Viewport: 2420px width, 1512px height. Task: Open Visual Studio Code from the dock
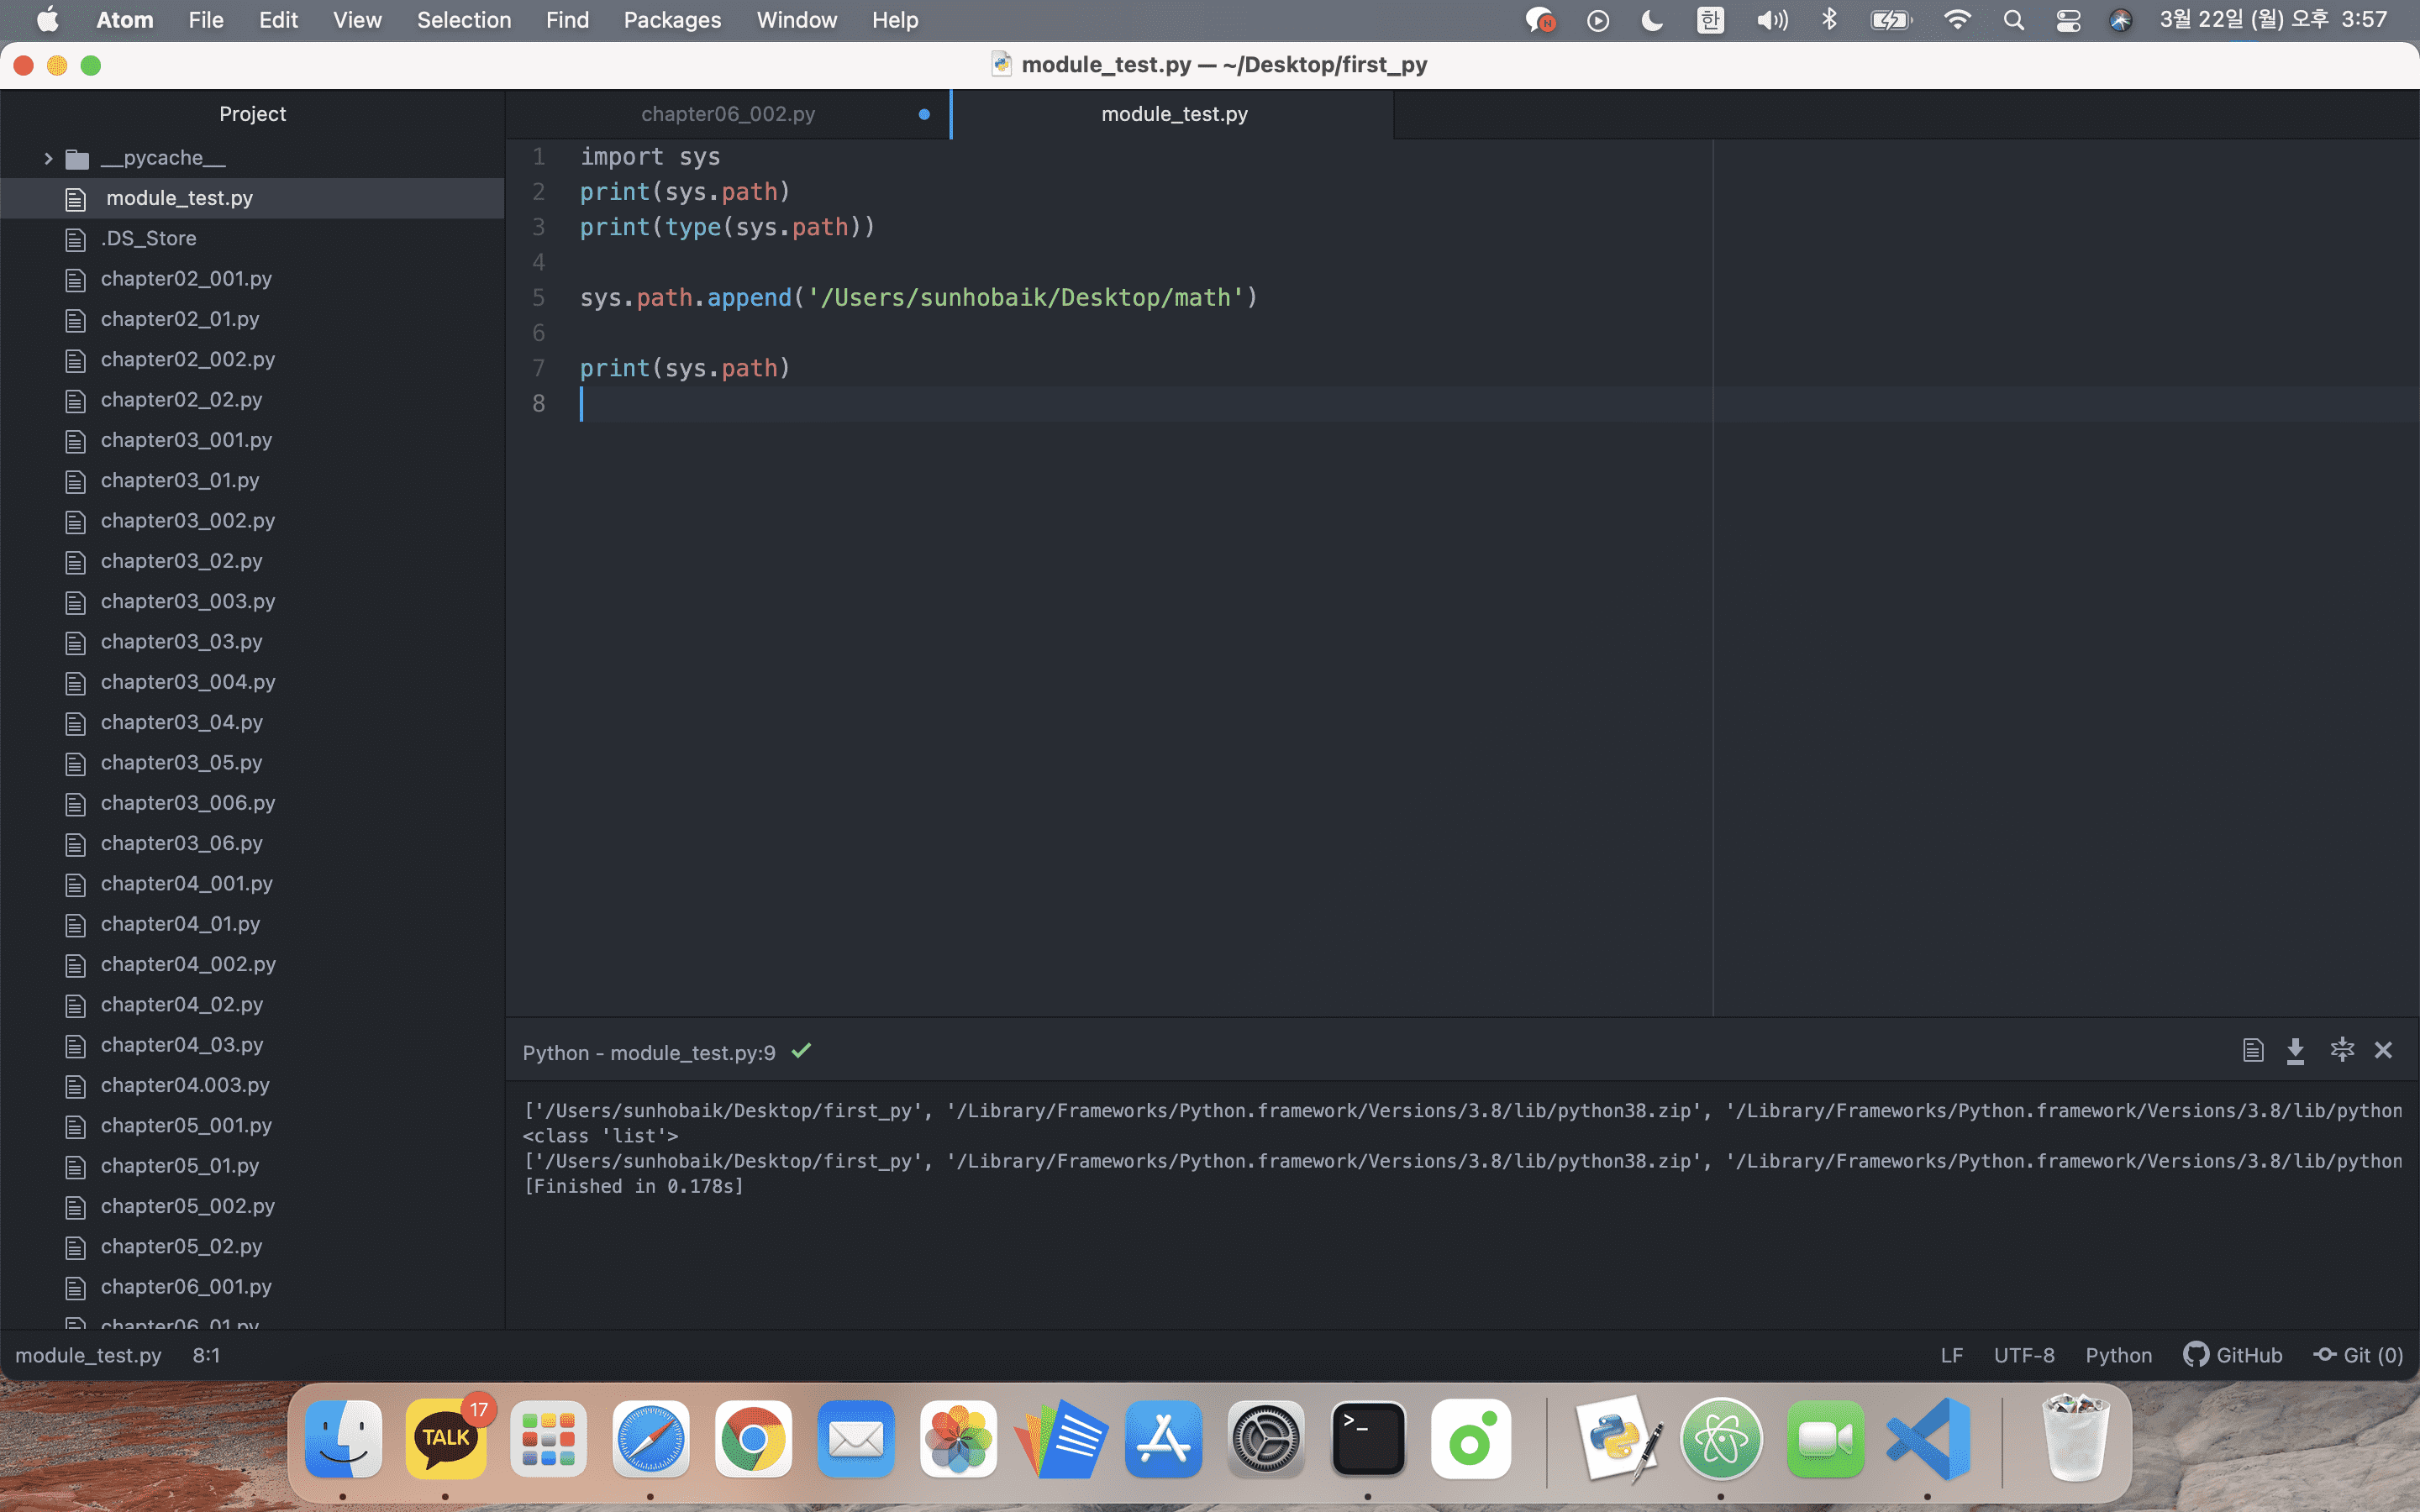point(1927,1439)
